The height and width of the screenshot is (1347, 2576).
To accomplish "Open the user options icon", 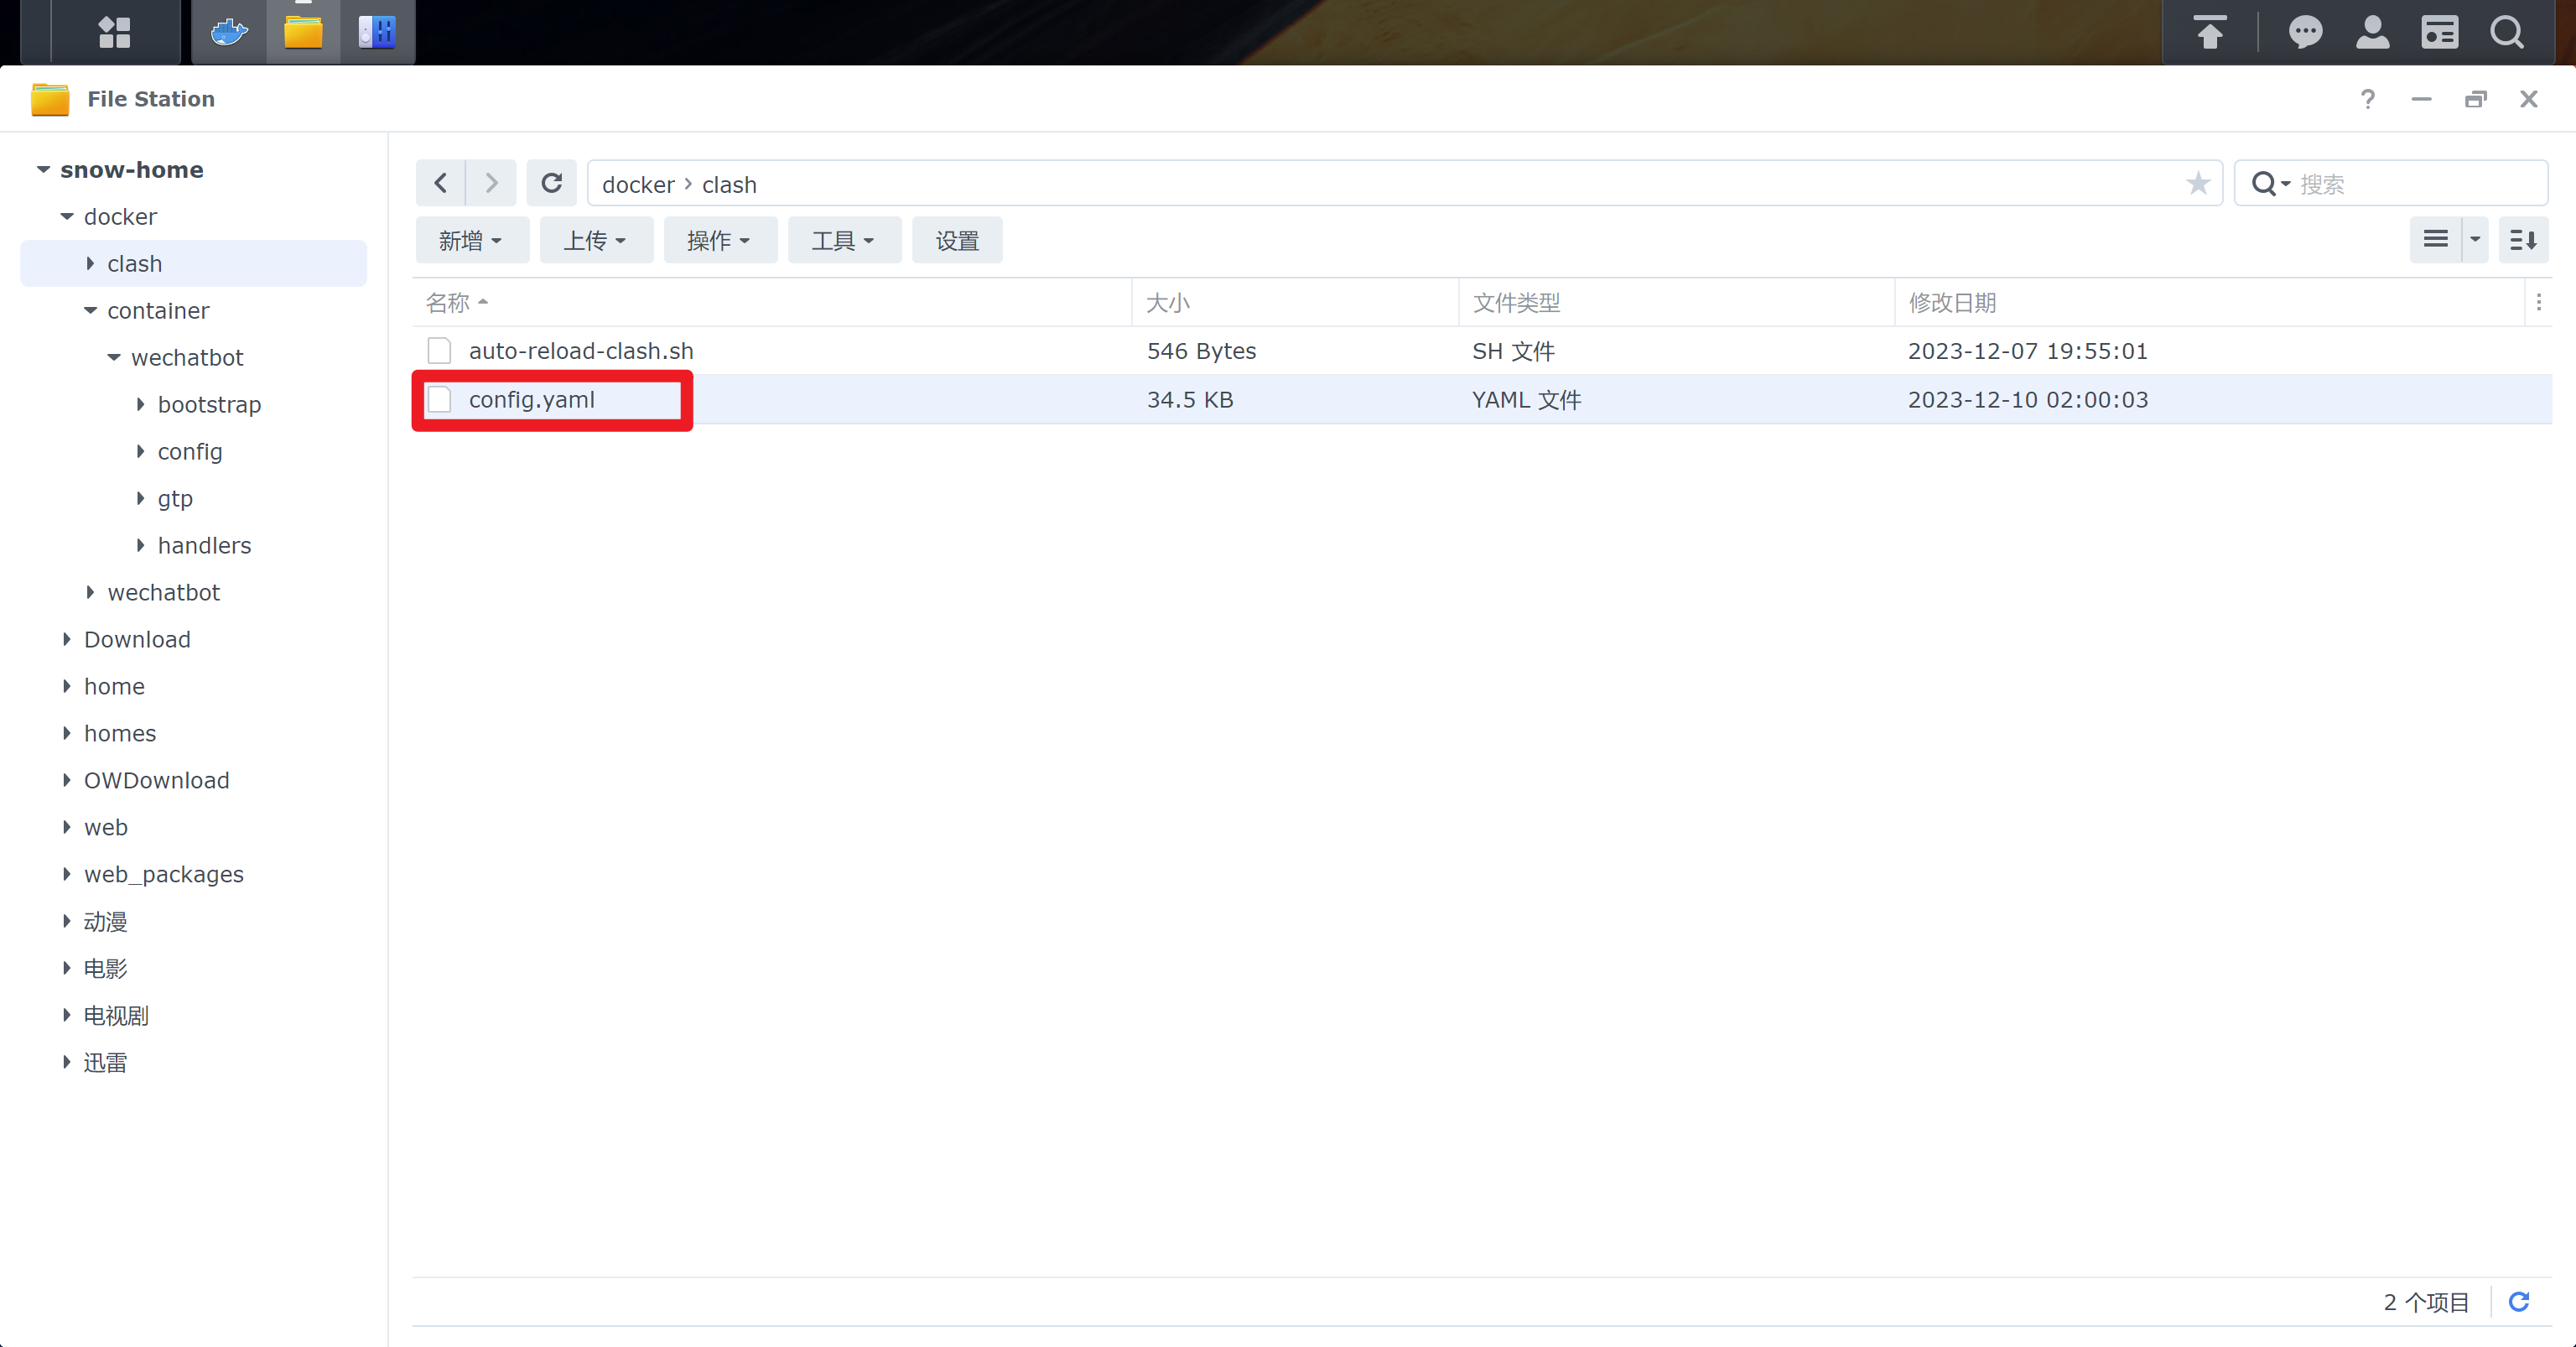I will coord(2372,32).
